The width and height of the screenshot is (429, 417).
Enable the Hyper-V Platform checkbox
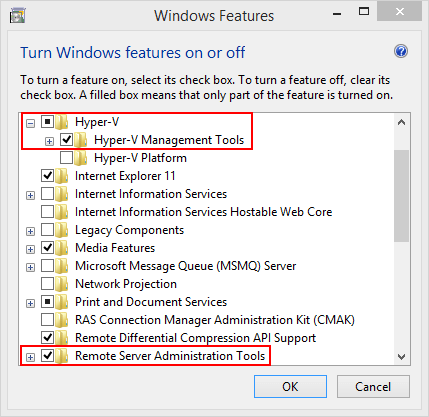[66, 158]
